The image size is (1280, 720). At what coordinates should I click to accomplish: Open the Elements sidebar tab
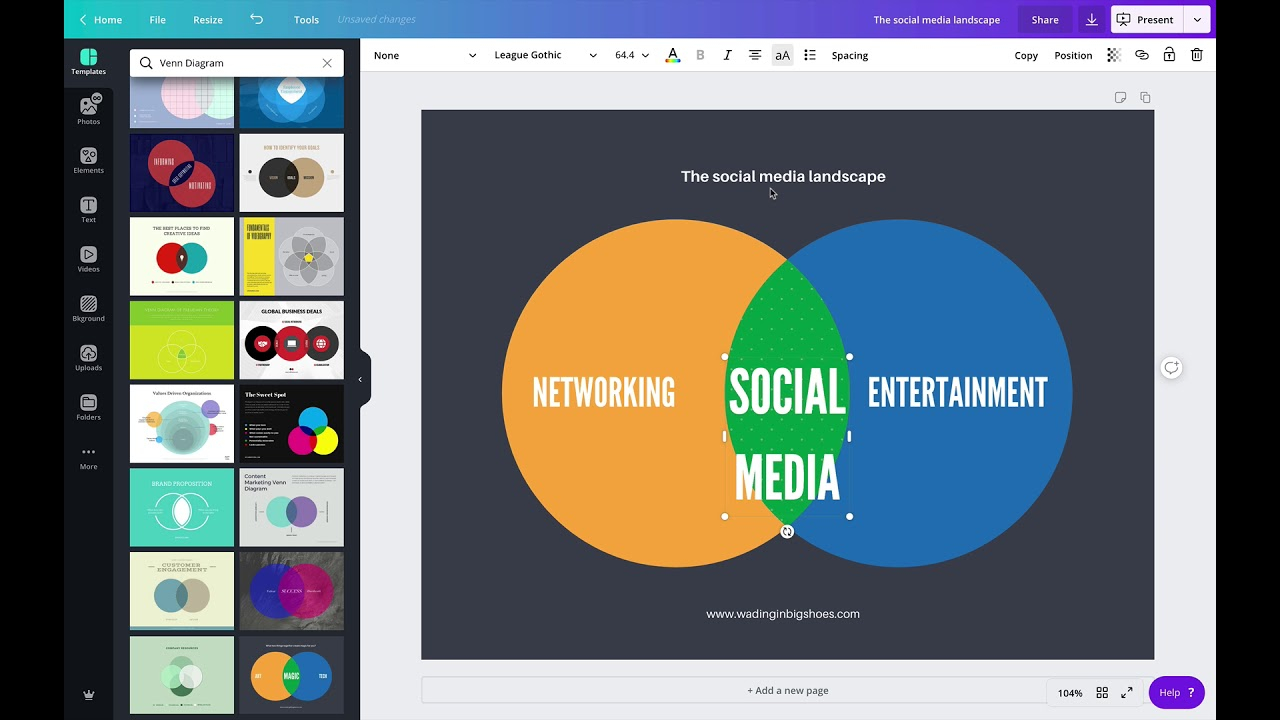(x=88, y=159)
